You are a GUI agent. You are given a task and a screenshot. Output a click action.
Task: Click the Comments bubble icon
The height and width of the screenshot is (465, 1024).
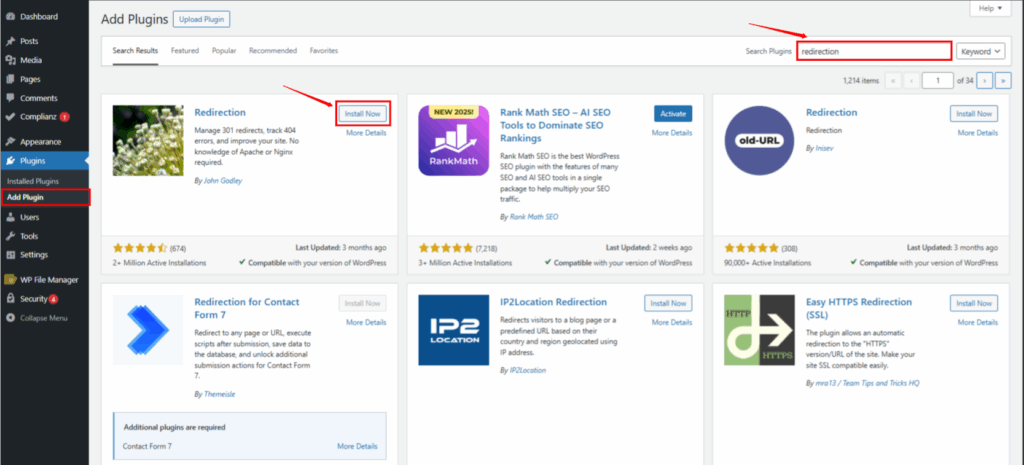pyautogui.click(x=10, y=98)
